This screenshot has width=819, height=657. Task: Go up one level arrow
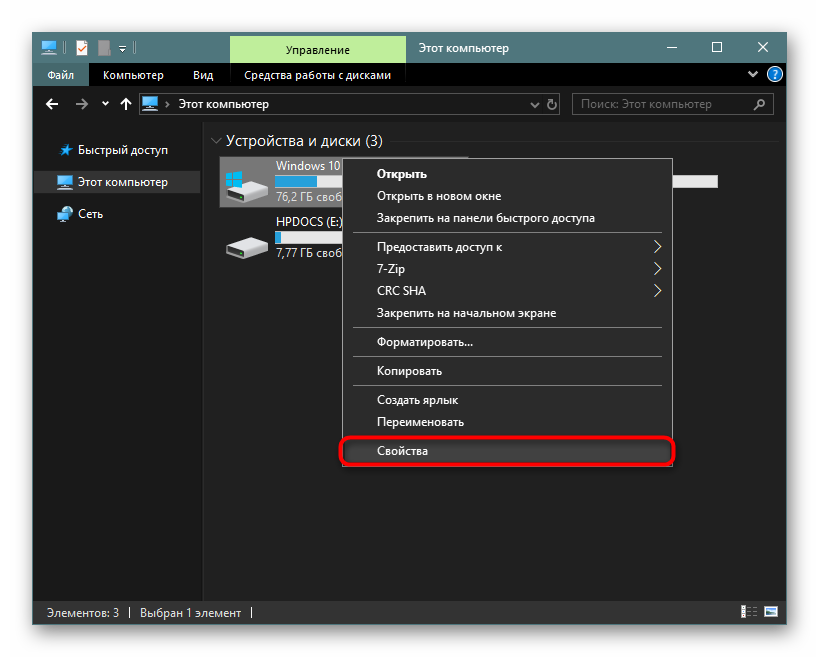pos(125,104)
